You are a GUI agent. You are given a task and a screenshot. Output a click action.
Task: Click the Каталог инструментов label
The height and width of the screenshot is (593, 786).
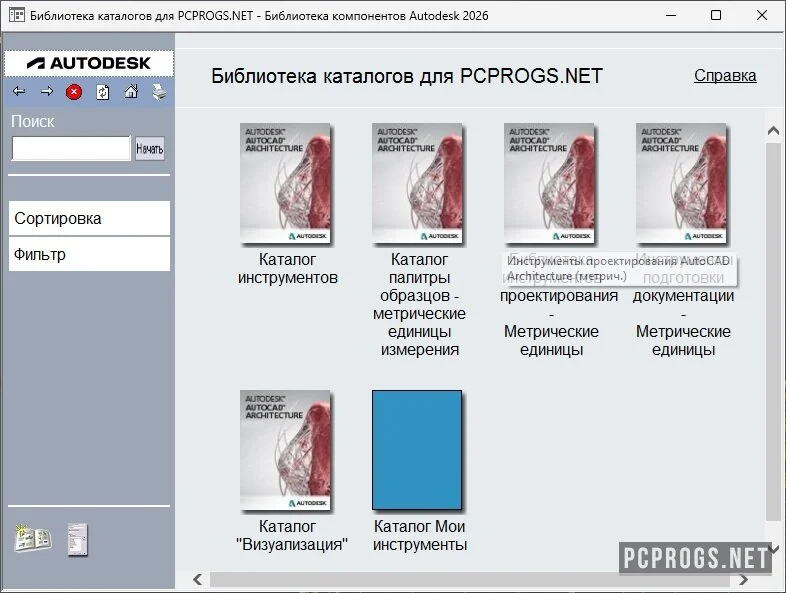point(287,269)
